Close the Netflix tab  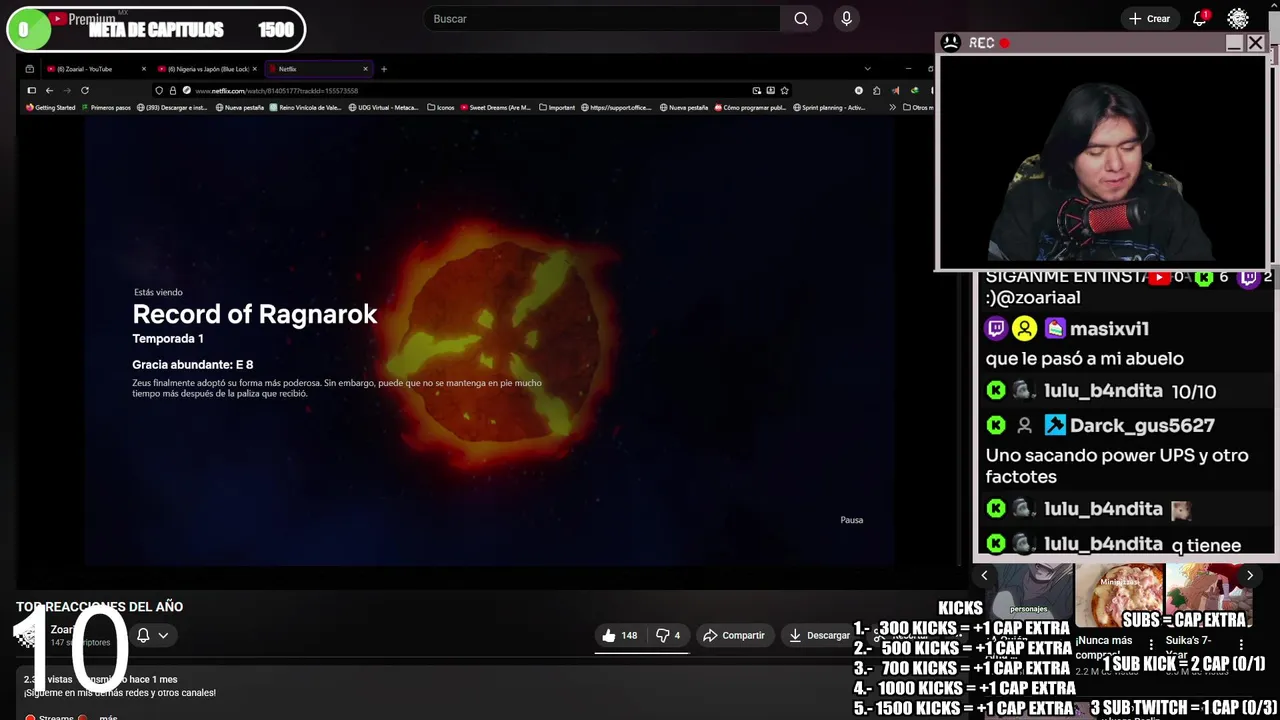coord(365,69)
